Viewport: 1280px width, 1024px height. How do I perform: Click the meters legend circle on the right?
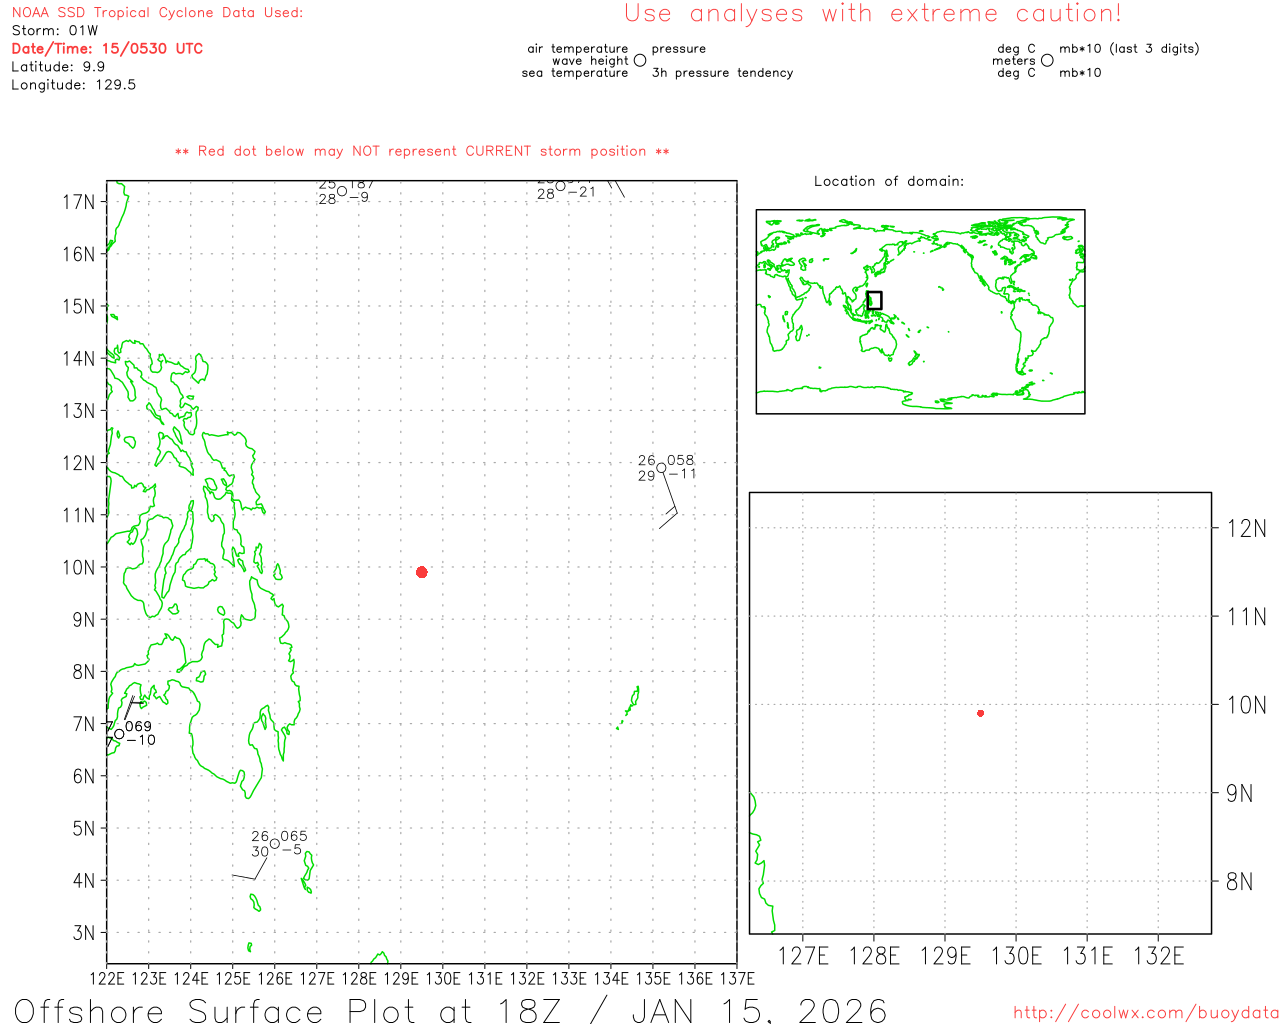tap(1047, 61)
